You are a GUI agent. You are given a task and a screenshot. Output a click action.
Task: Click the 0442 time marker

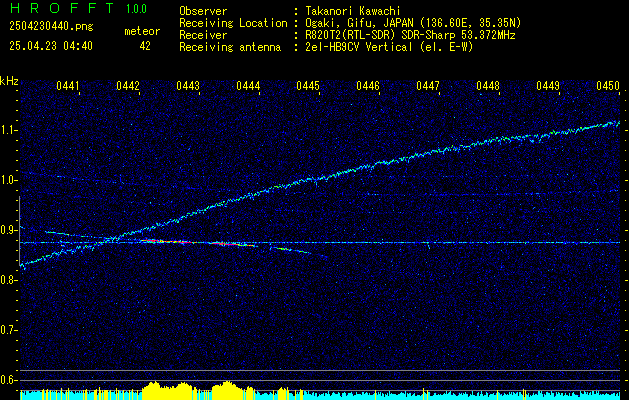click(128, 86)
